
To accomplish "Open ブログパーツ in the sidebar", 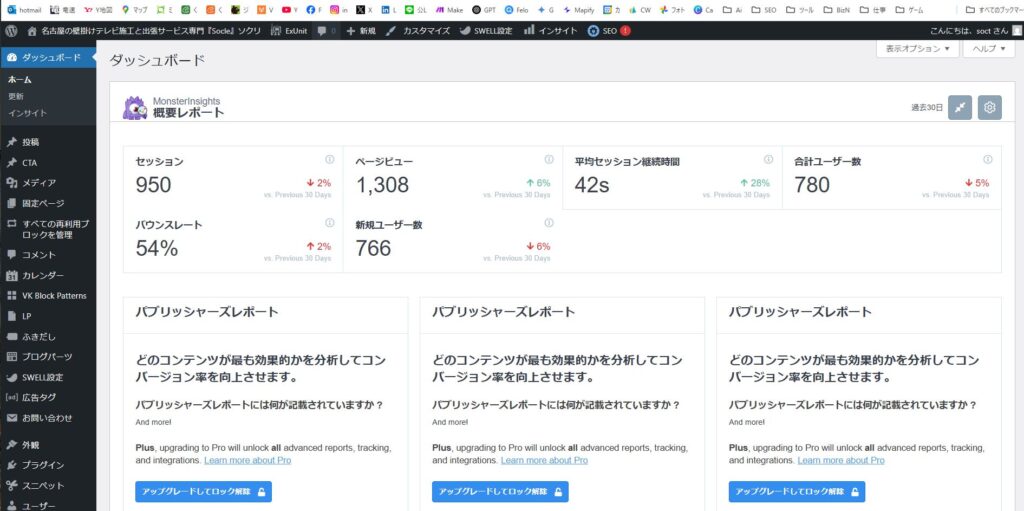I will pos(48,357).
